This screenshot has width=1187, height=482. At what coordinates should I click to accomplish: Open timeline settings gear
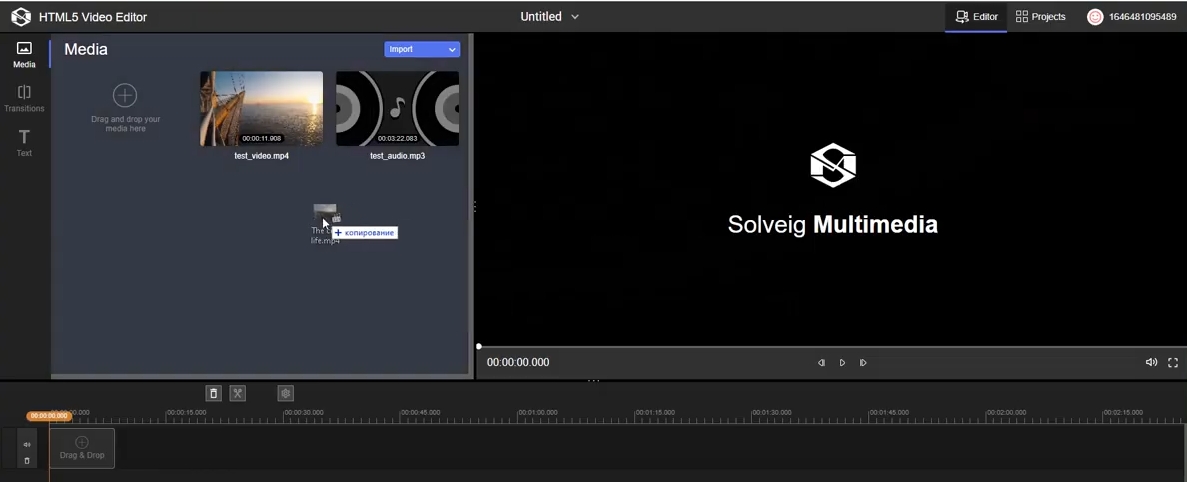[x=285, y=393]
